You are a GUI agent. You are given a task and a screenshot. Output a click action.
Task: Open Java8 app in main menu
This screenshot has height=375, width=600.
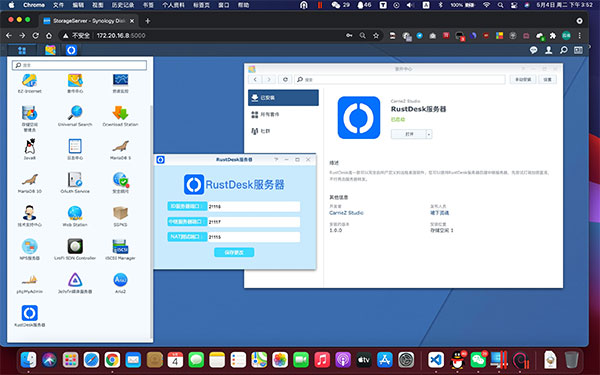pyautogui.click(x=29, y=149)
